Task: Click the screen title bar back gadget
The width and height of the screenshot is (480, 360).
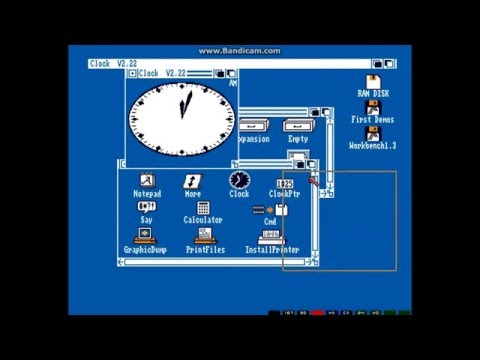Action: coord(377,64)
